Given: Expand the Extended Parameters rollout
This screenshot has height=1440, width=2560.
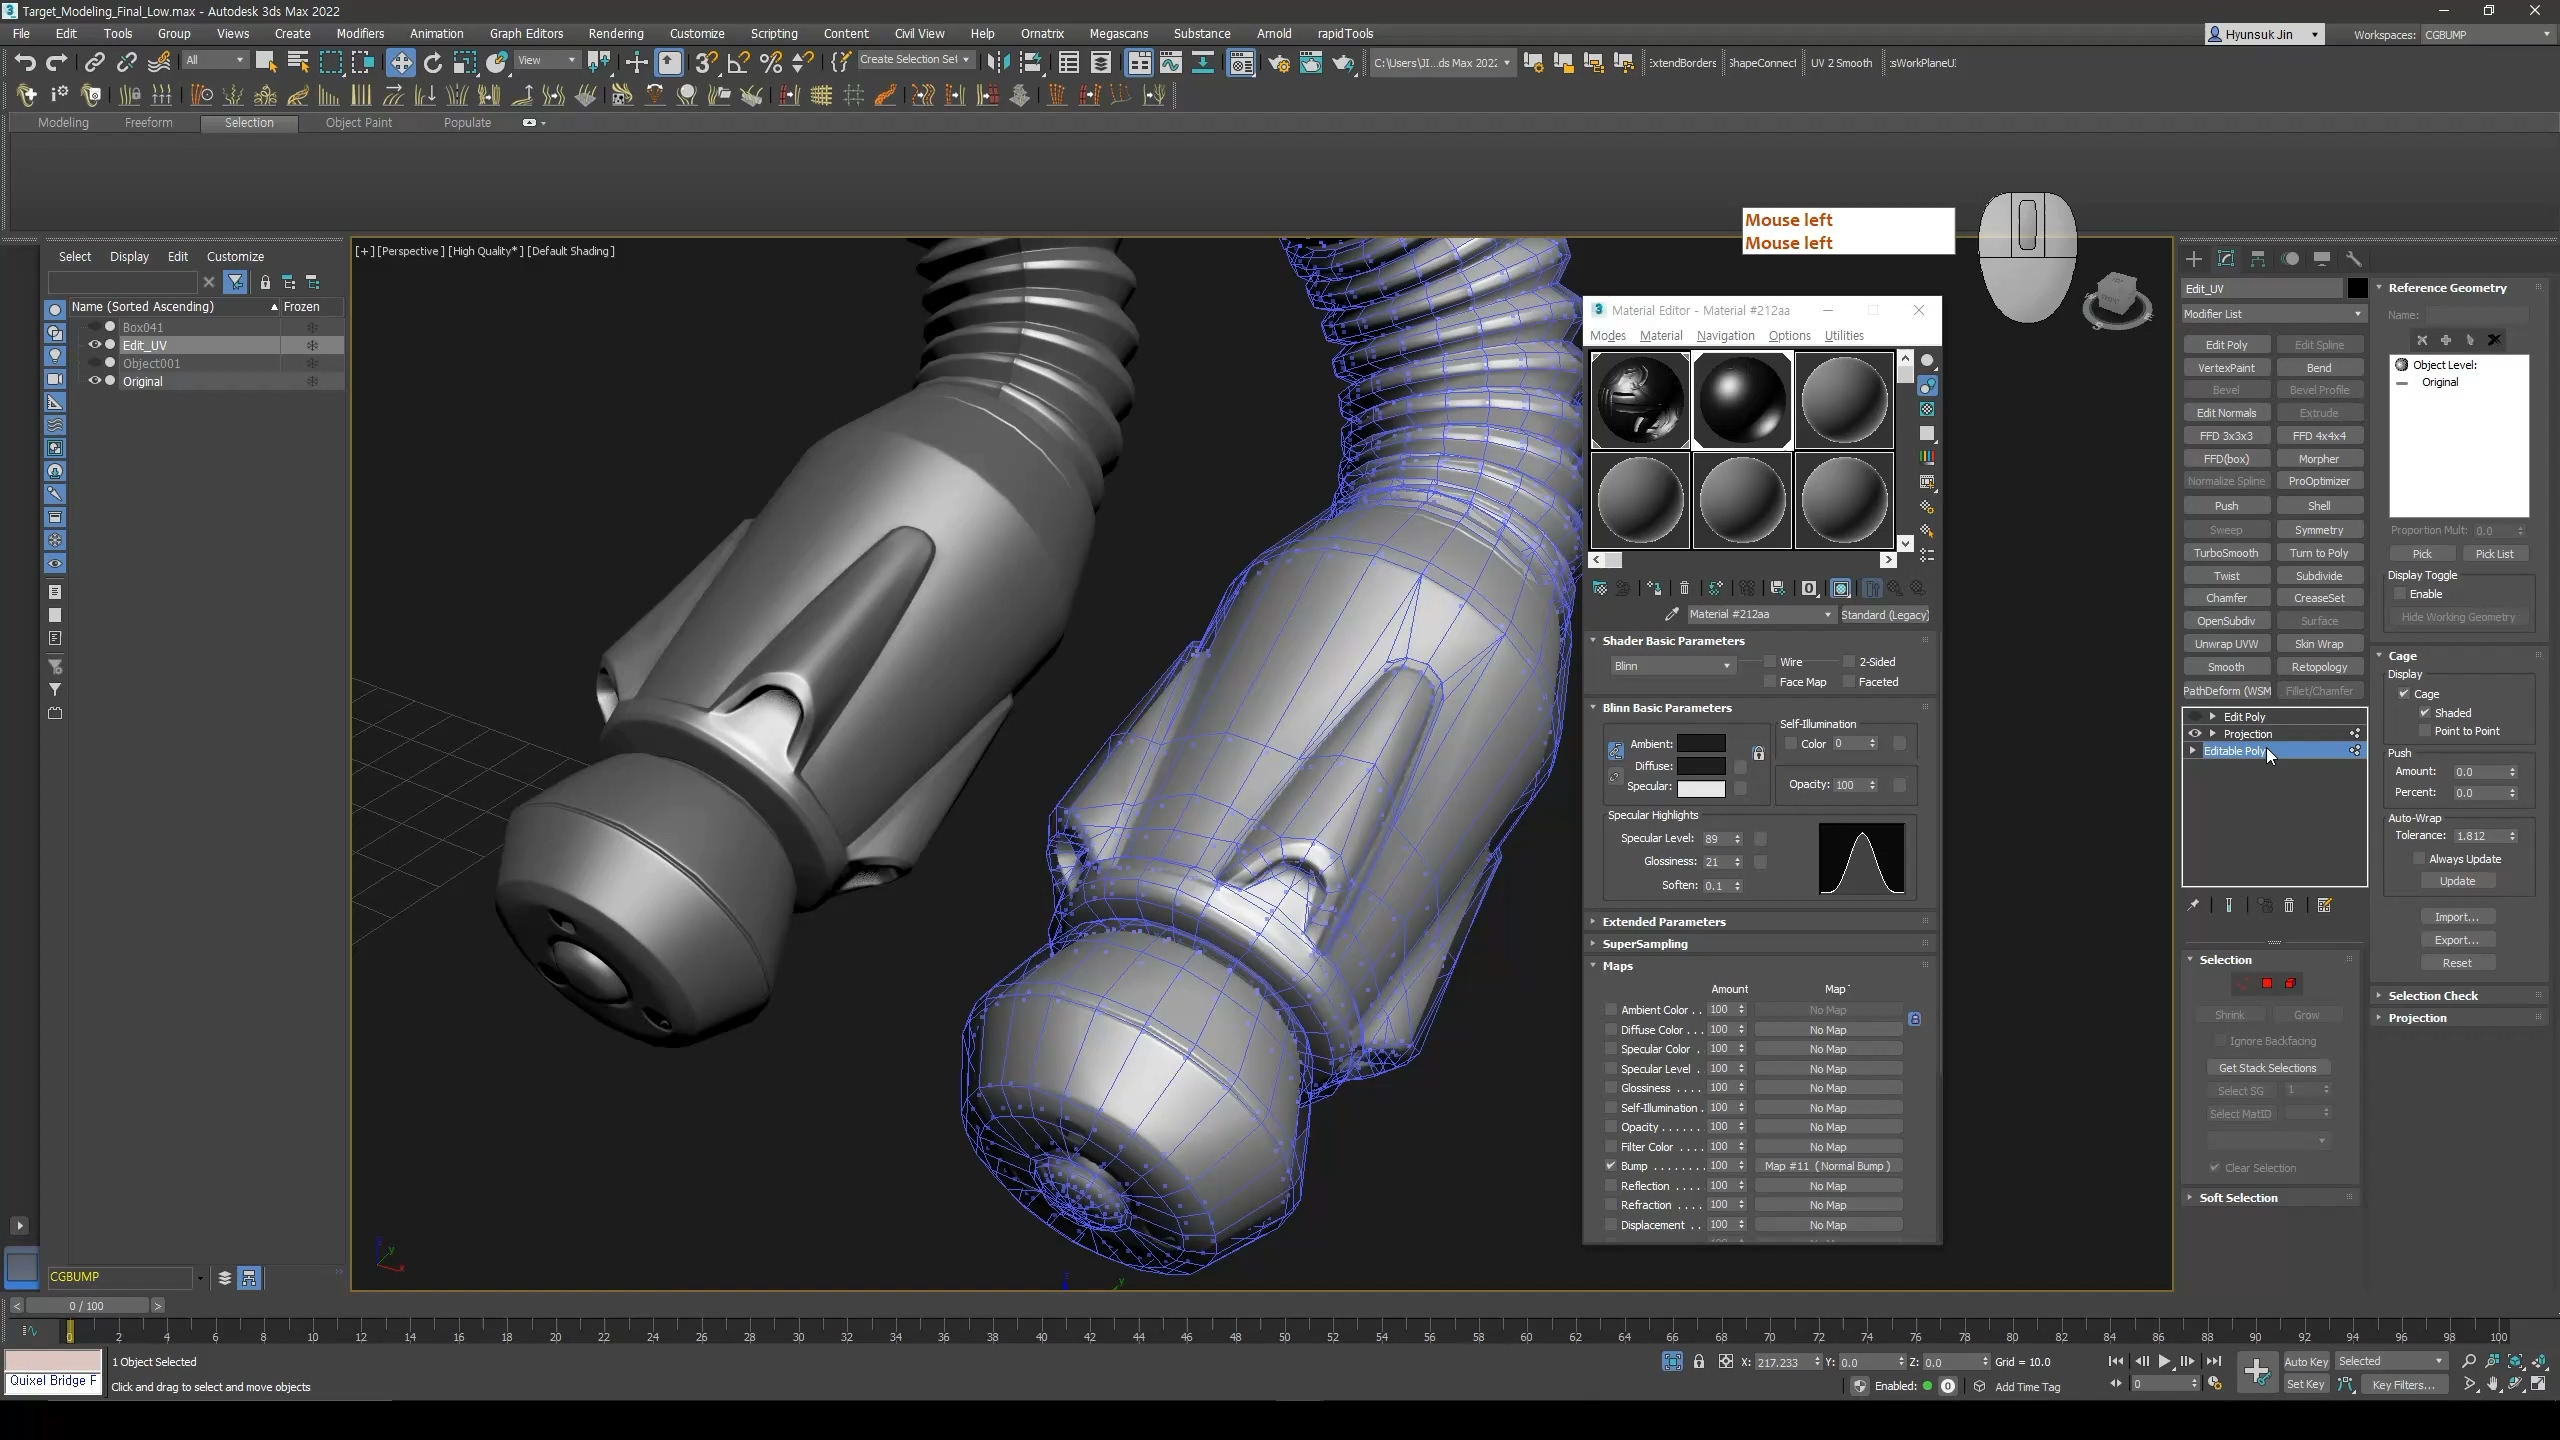Looking at the screenshot, I should [x=1663, y=922].
